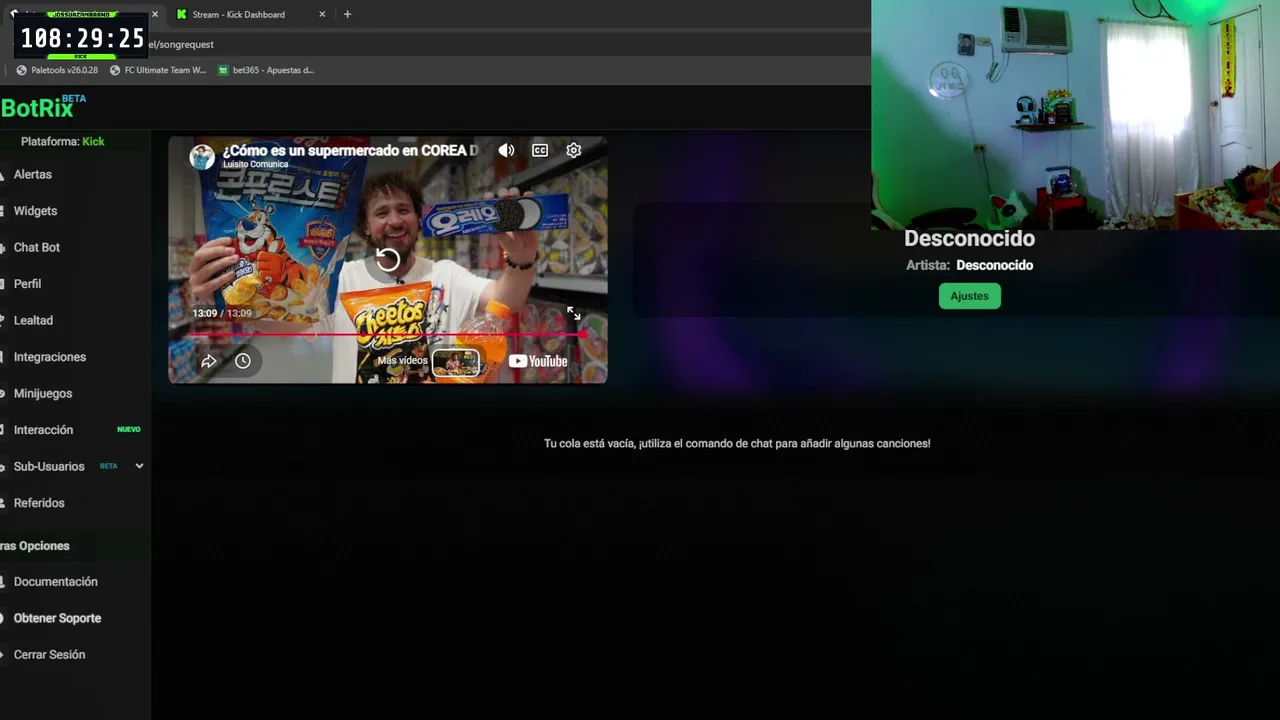This screenshot has height=720, width=1280.
Task: Log out with Cerrar Sesión
Action: (49, 655)
